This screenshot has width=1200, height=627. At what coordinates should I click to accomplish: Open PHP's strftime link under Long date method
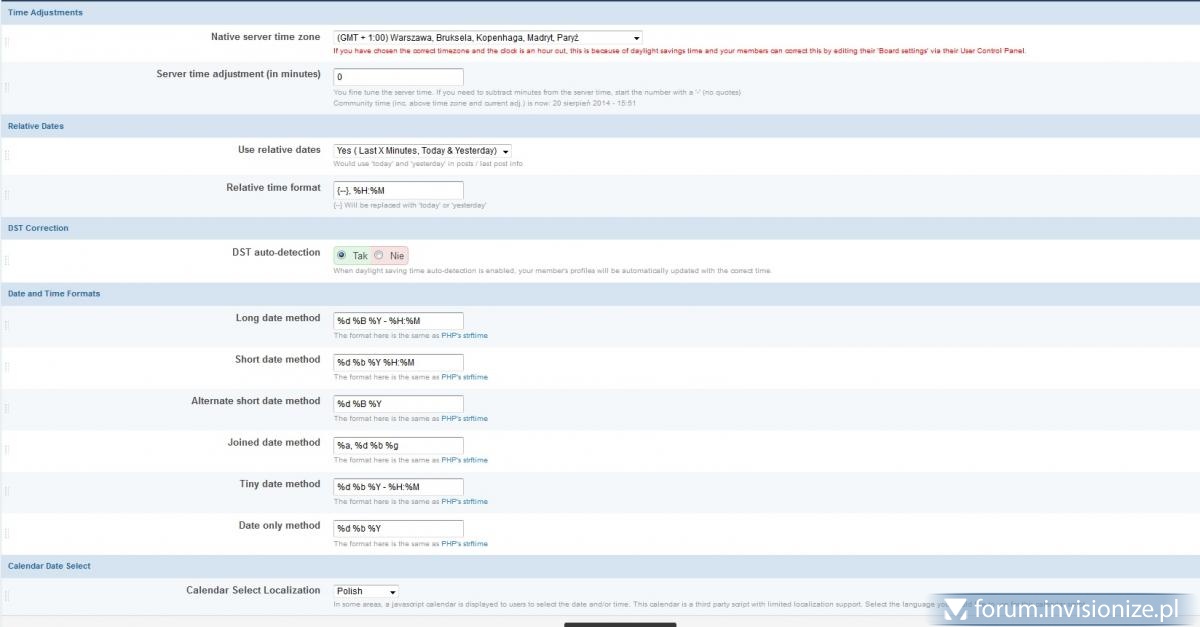tap(464, 336)
